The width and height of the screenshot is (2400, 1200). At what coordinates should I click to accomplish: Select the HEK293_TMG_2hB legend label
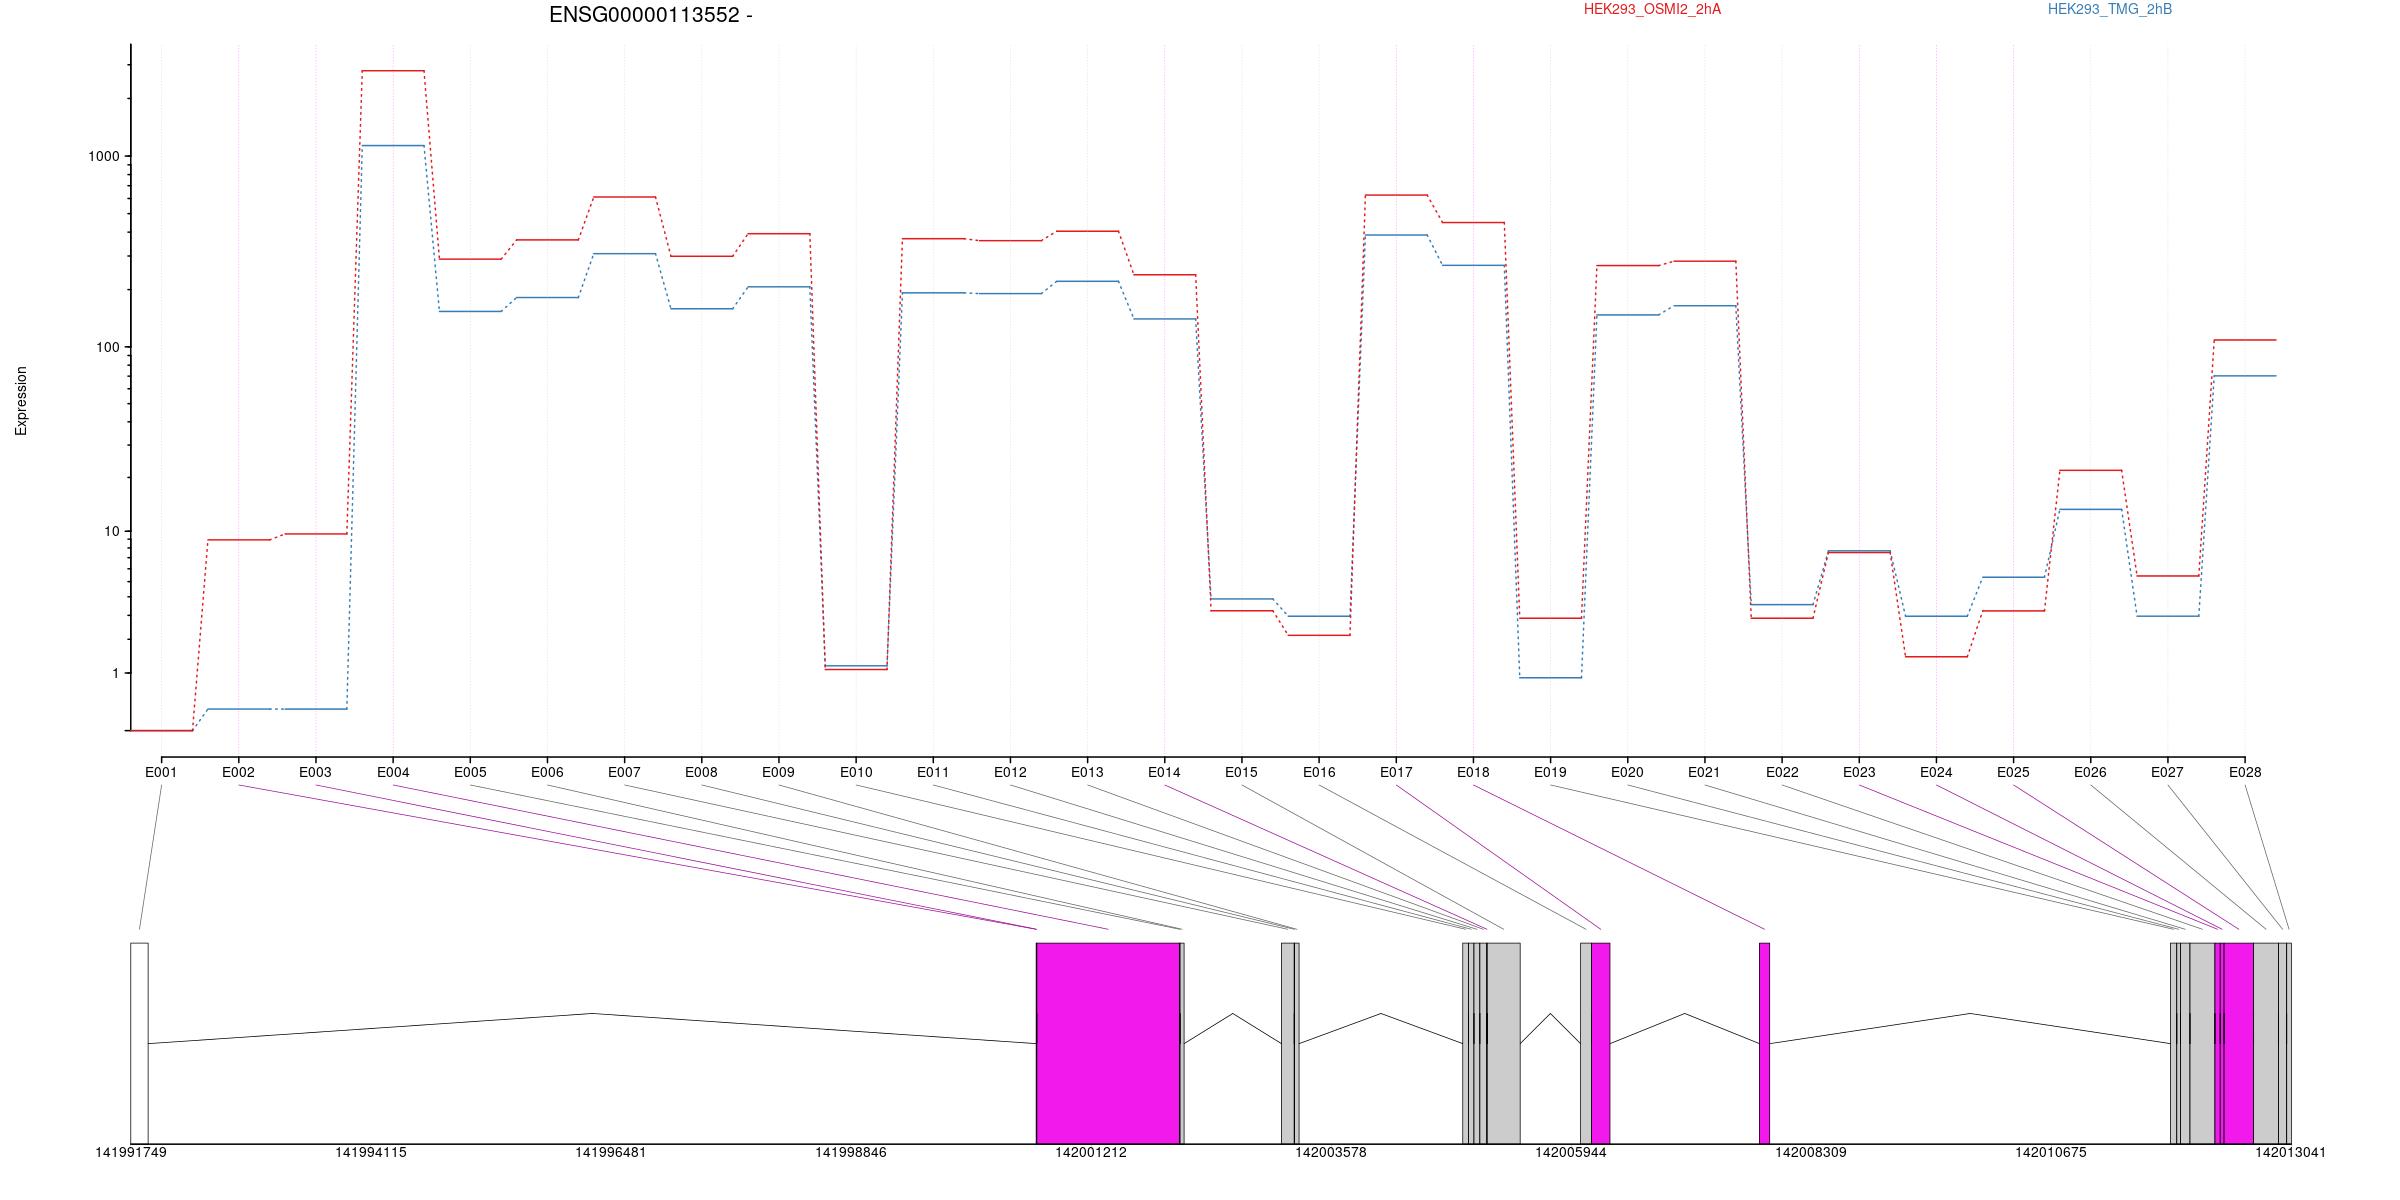click(x=2110, y=9)
